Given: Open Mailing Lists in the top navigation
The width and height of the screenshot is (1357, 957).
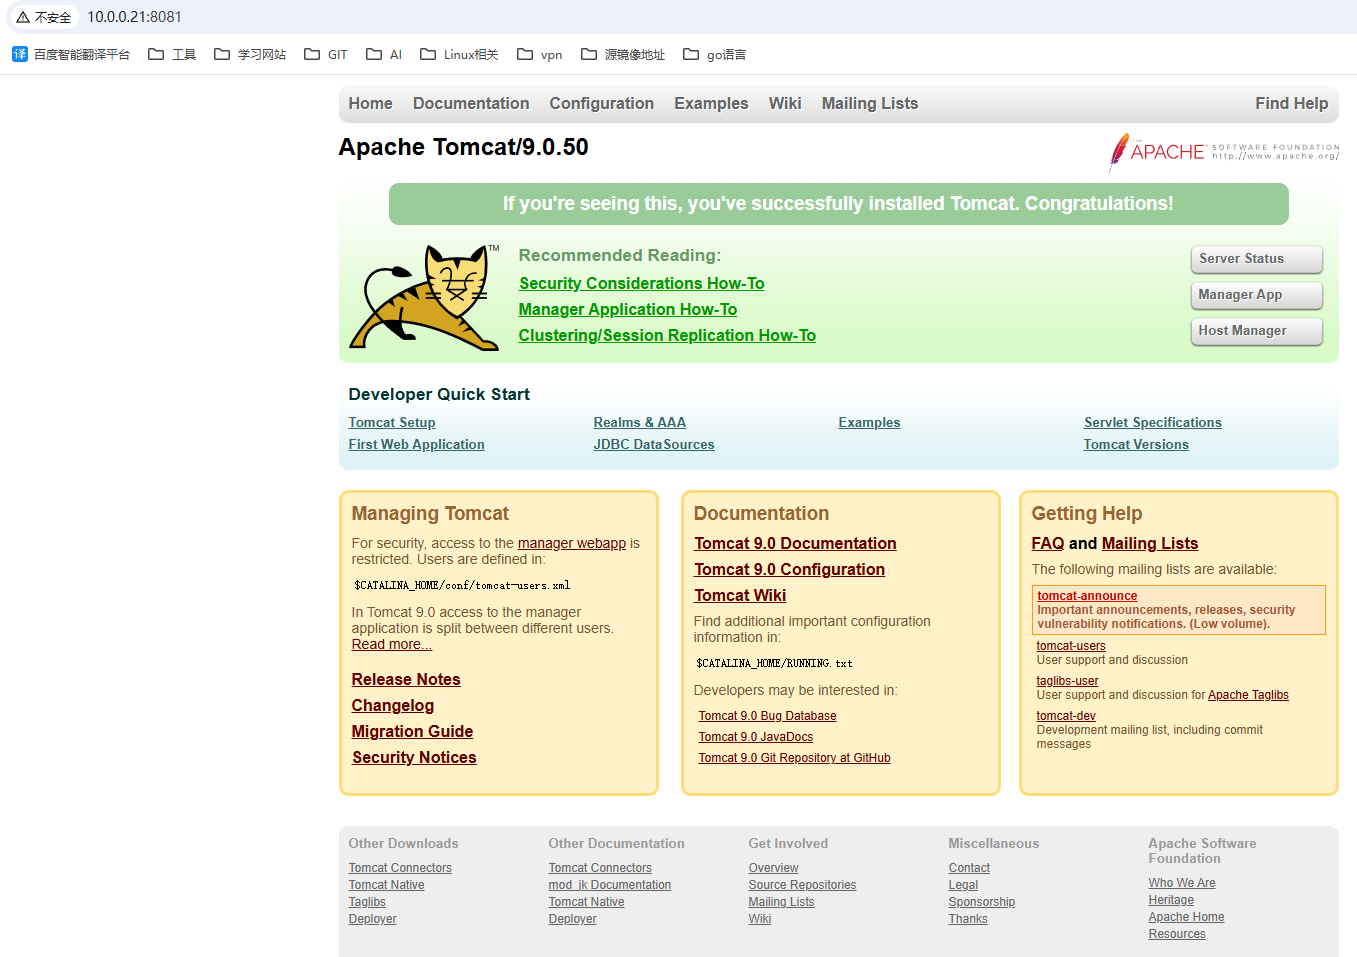Looking at the screenshot, I should [869, 103].
